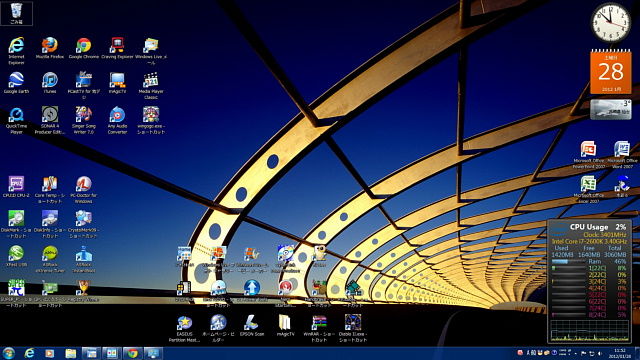Open mAgicTV shortcut beside Media Player Classic
The height and width of the screenshot is (360, 640).
(x=117, y=83)
